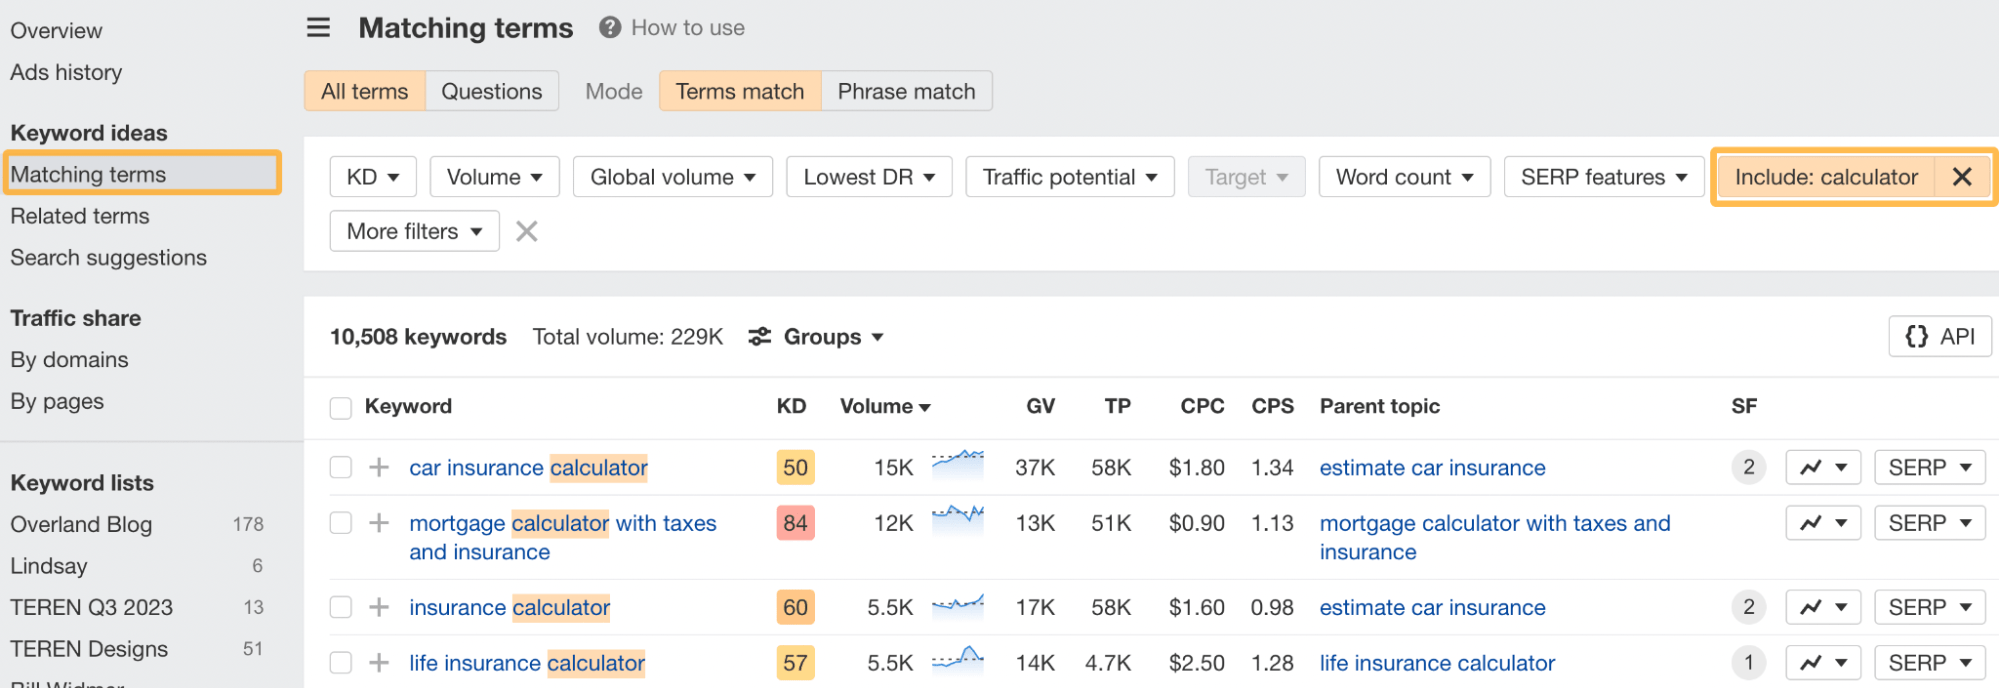Click the Groups settings icon
The width and height of the screenshot is (1999, 689).
pyautogui.click(x=760, y=337)
